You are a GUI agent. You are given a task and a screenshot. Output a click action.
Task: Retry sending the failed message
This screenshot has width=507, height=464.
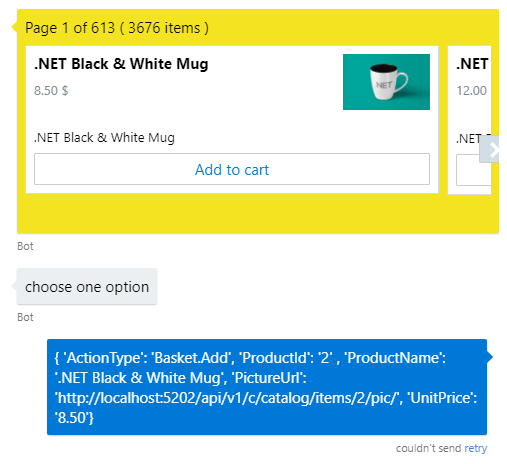tap(475, 448)
